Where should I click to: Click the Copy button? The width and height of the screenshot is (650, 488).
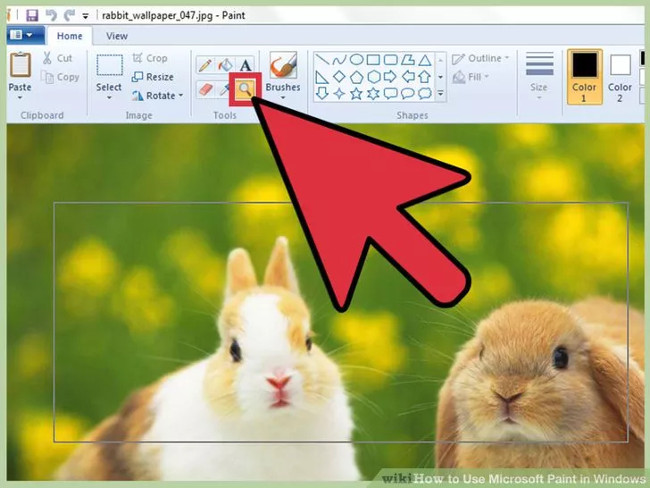(x=60, y=77)
